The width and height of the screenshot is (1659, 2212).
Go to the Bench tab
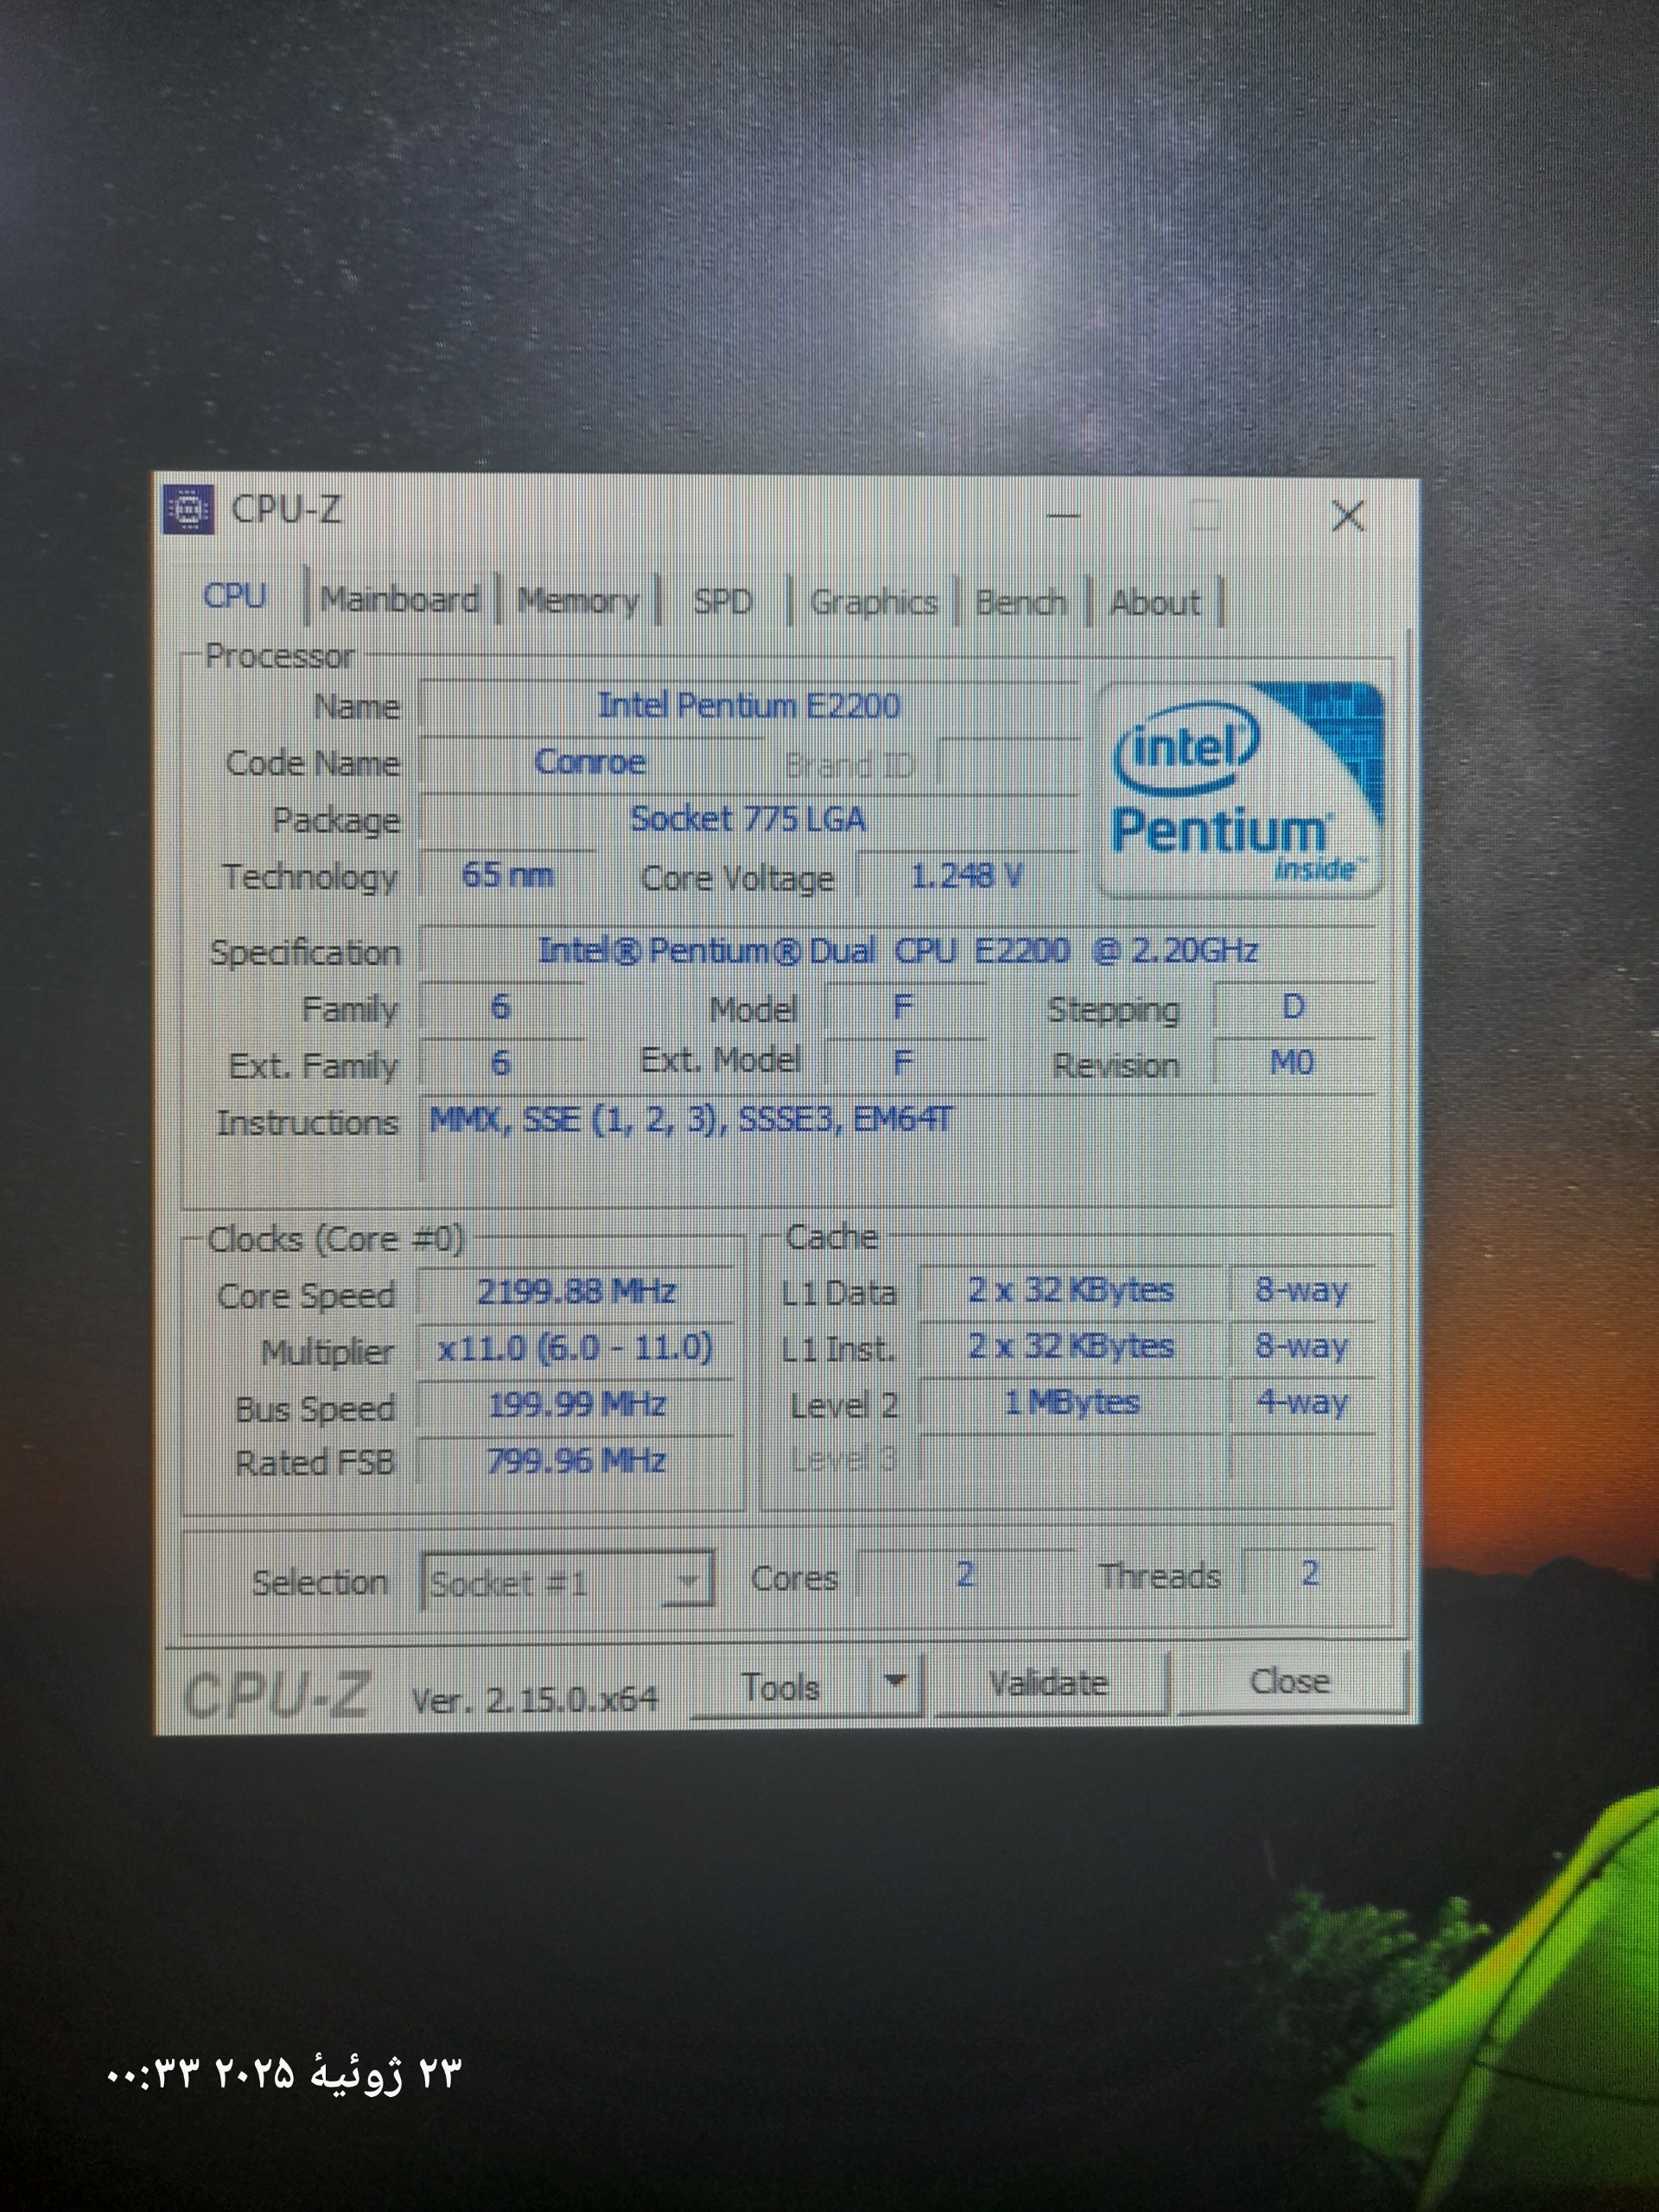[x=1020, y=603]
